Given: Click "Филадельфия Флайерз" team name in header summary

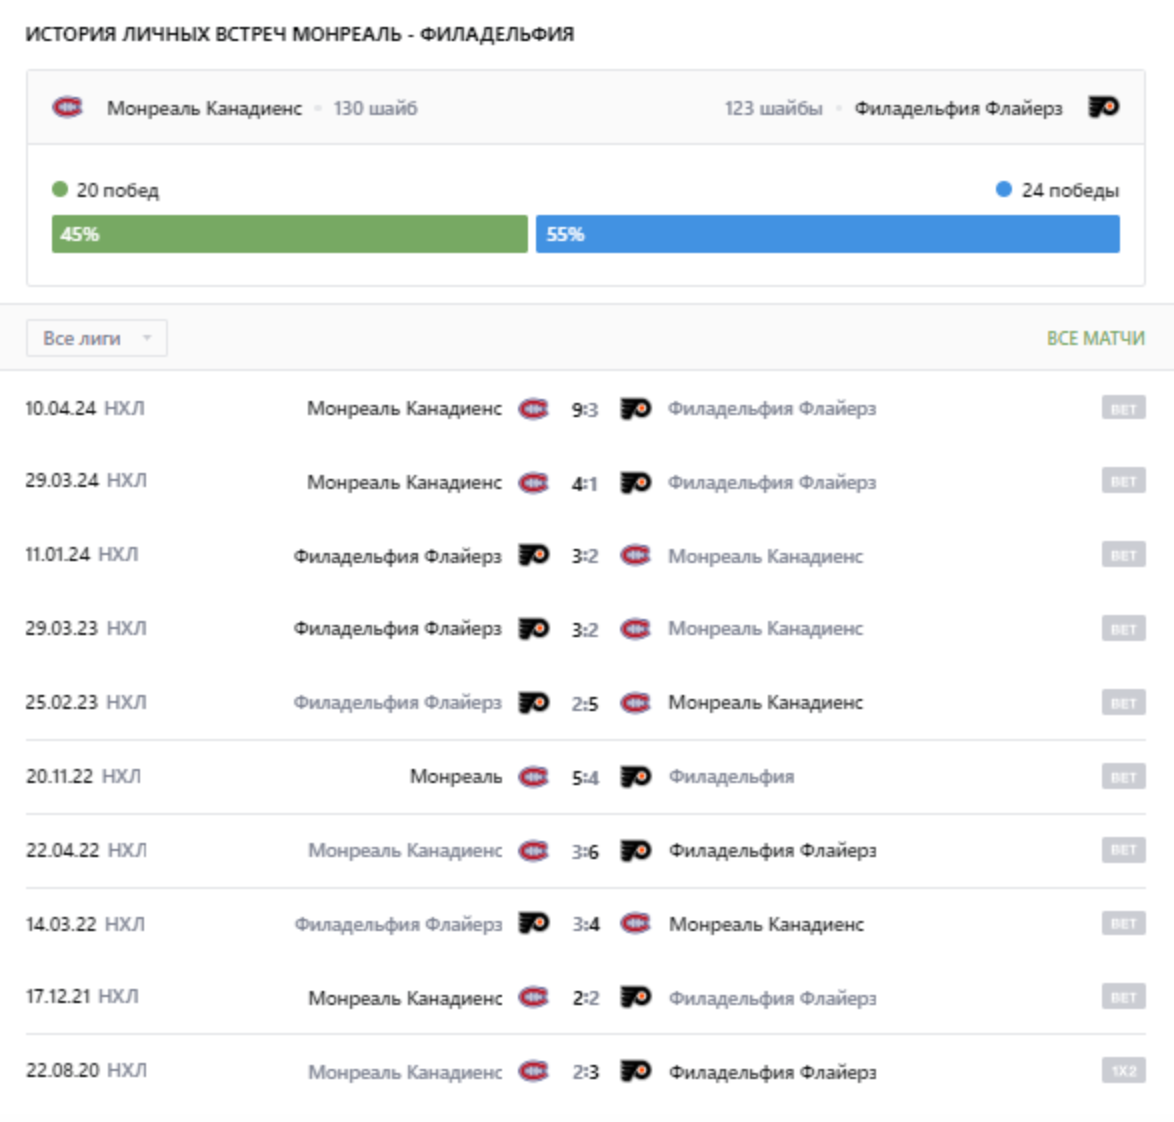Looking at the screenshot, I should click(x=957, y=108).
